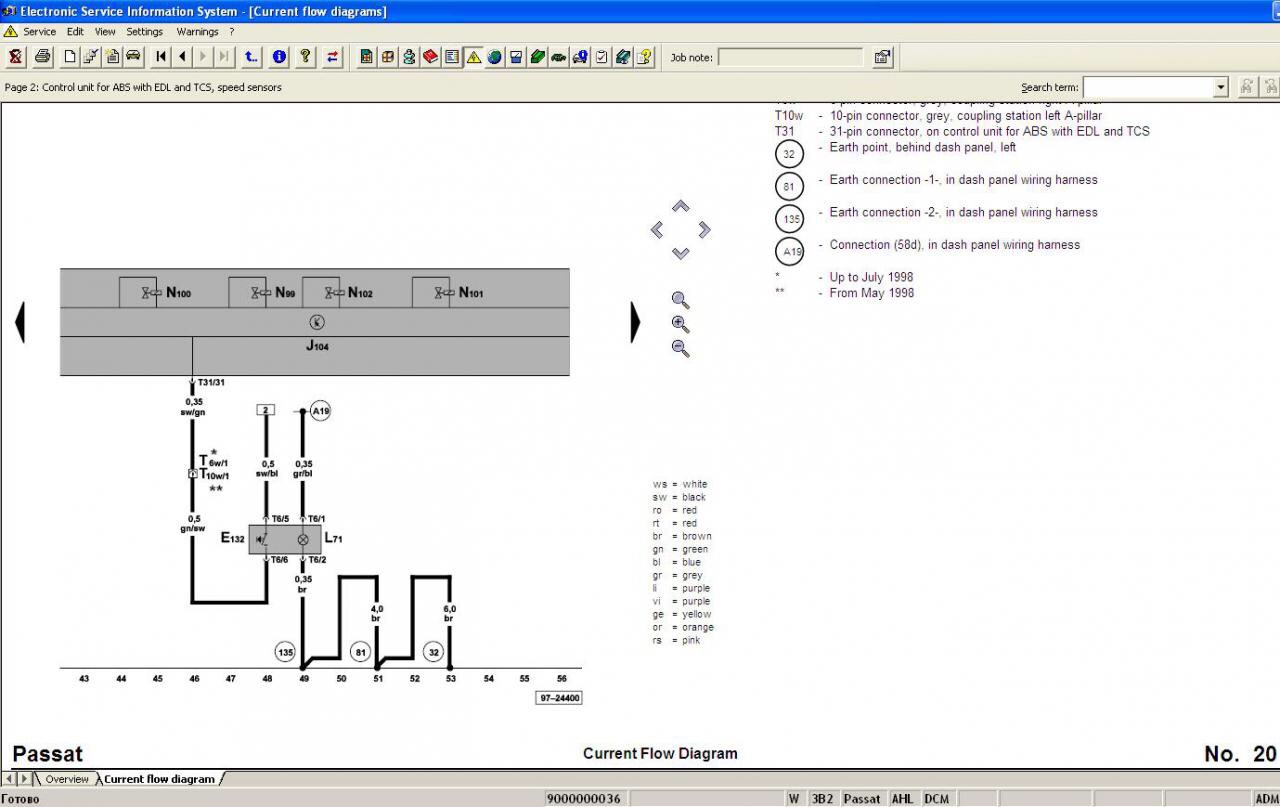Click earth point 135 circle in diagram
1280x807 pixels.
[286, 652]
